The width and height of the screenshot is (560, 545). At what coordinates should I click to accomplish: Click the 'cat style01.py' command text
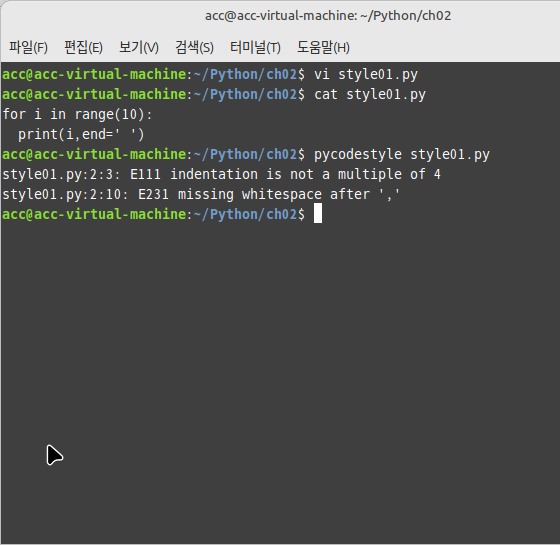pyautogui.click(x=370, y=95)
